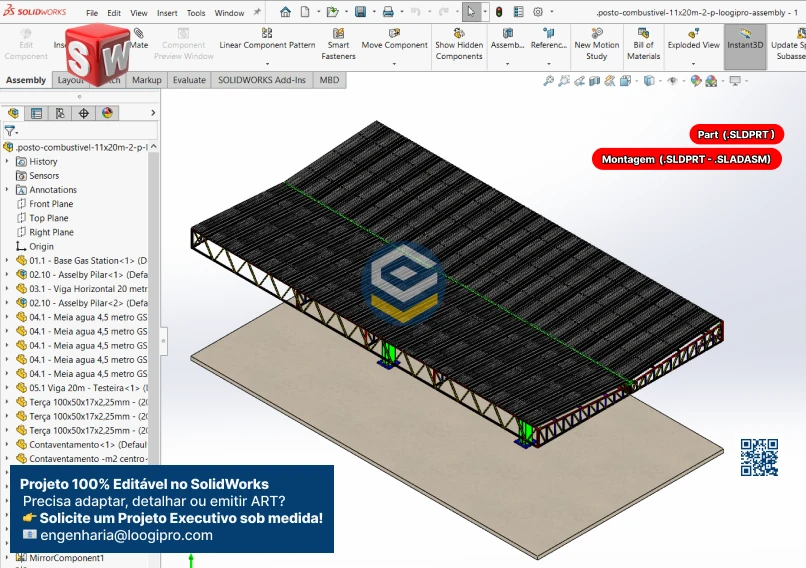The height and width of the screenshot is (568, 806).
Task: Toggle Show Hidden Components
Action: pyautogui.click(x=459, y=45)
